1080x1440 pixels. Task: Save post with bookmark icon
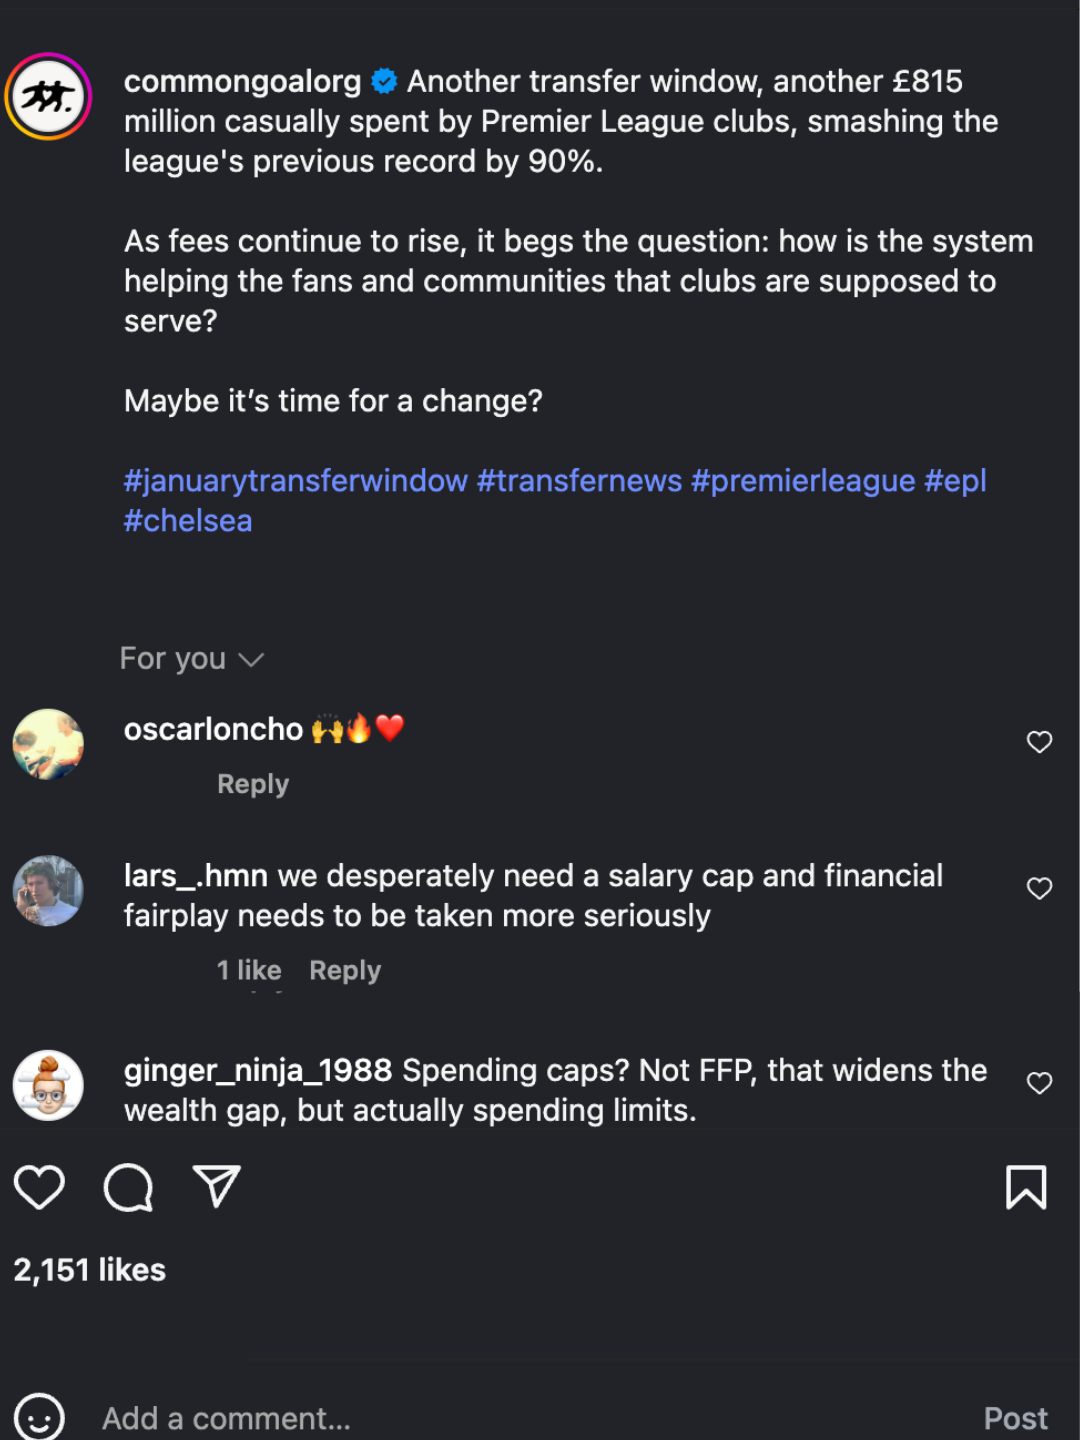(x=1025, y=1187)
